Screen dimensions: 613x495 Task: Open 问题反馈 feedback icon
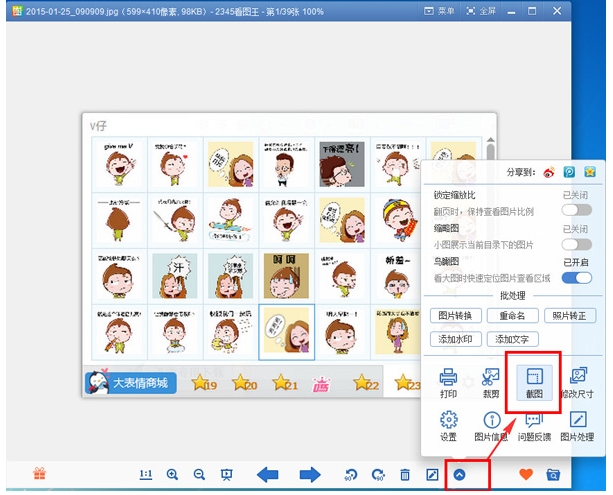[534, 424]
